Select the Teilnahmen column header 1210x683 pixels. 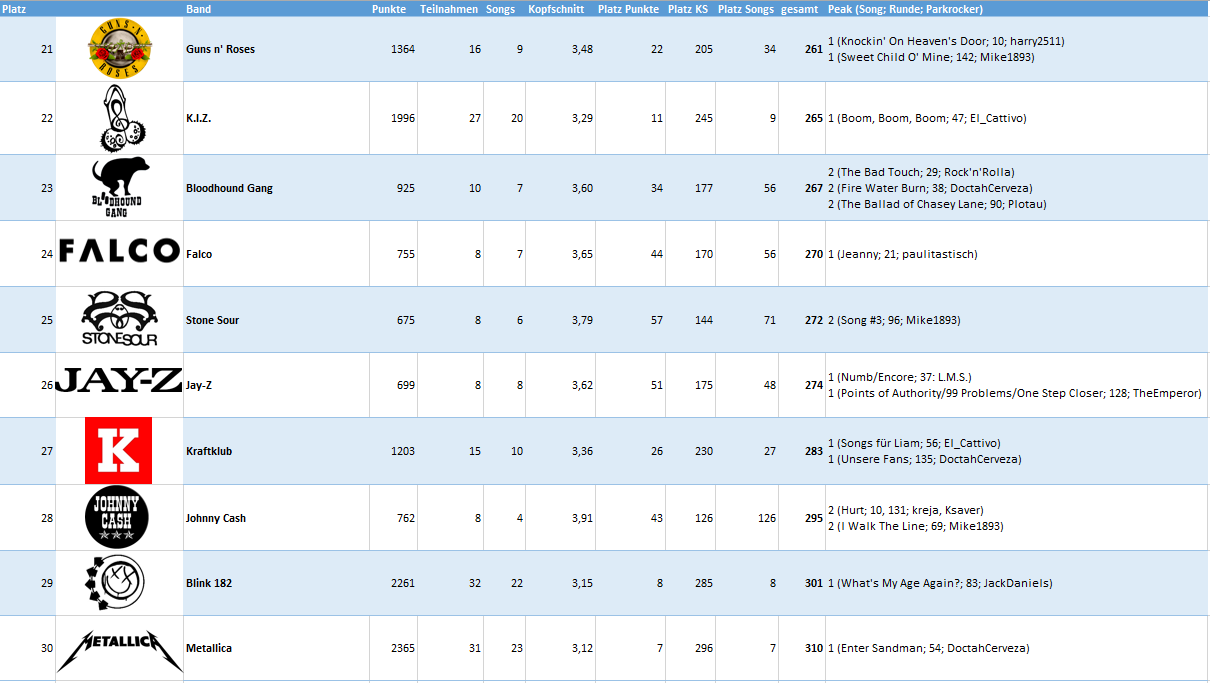click(449, 9)
